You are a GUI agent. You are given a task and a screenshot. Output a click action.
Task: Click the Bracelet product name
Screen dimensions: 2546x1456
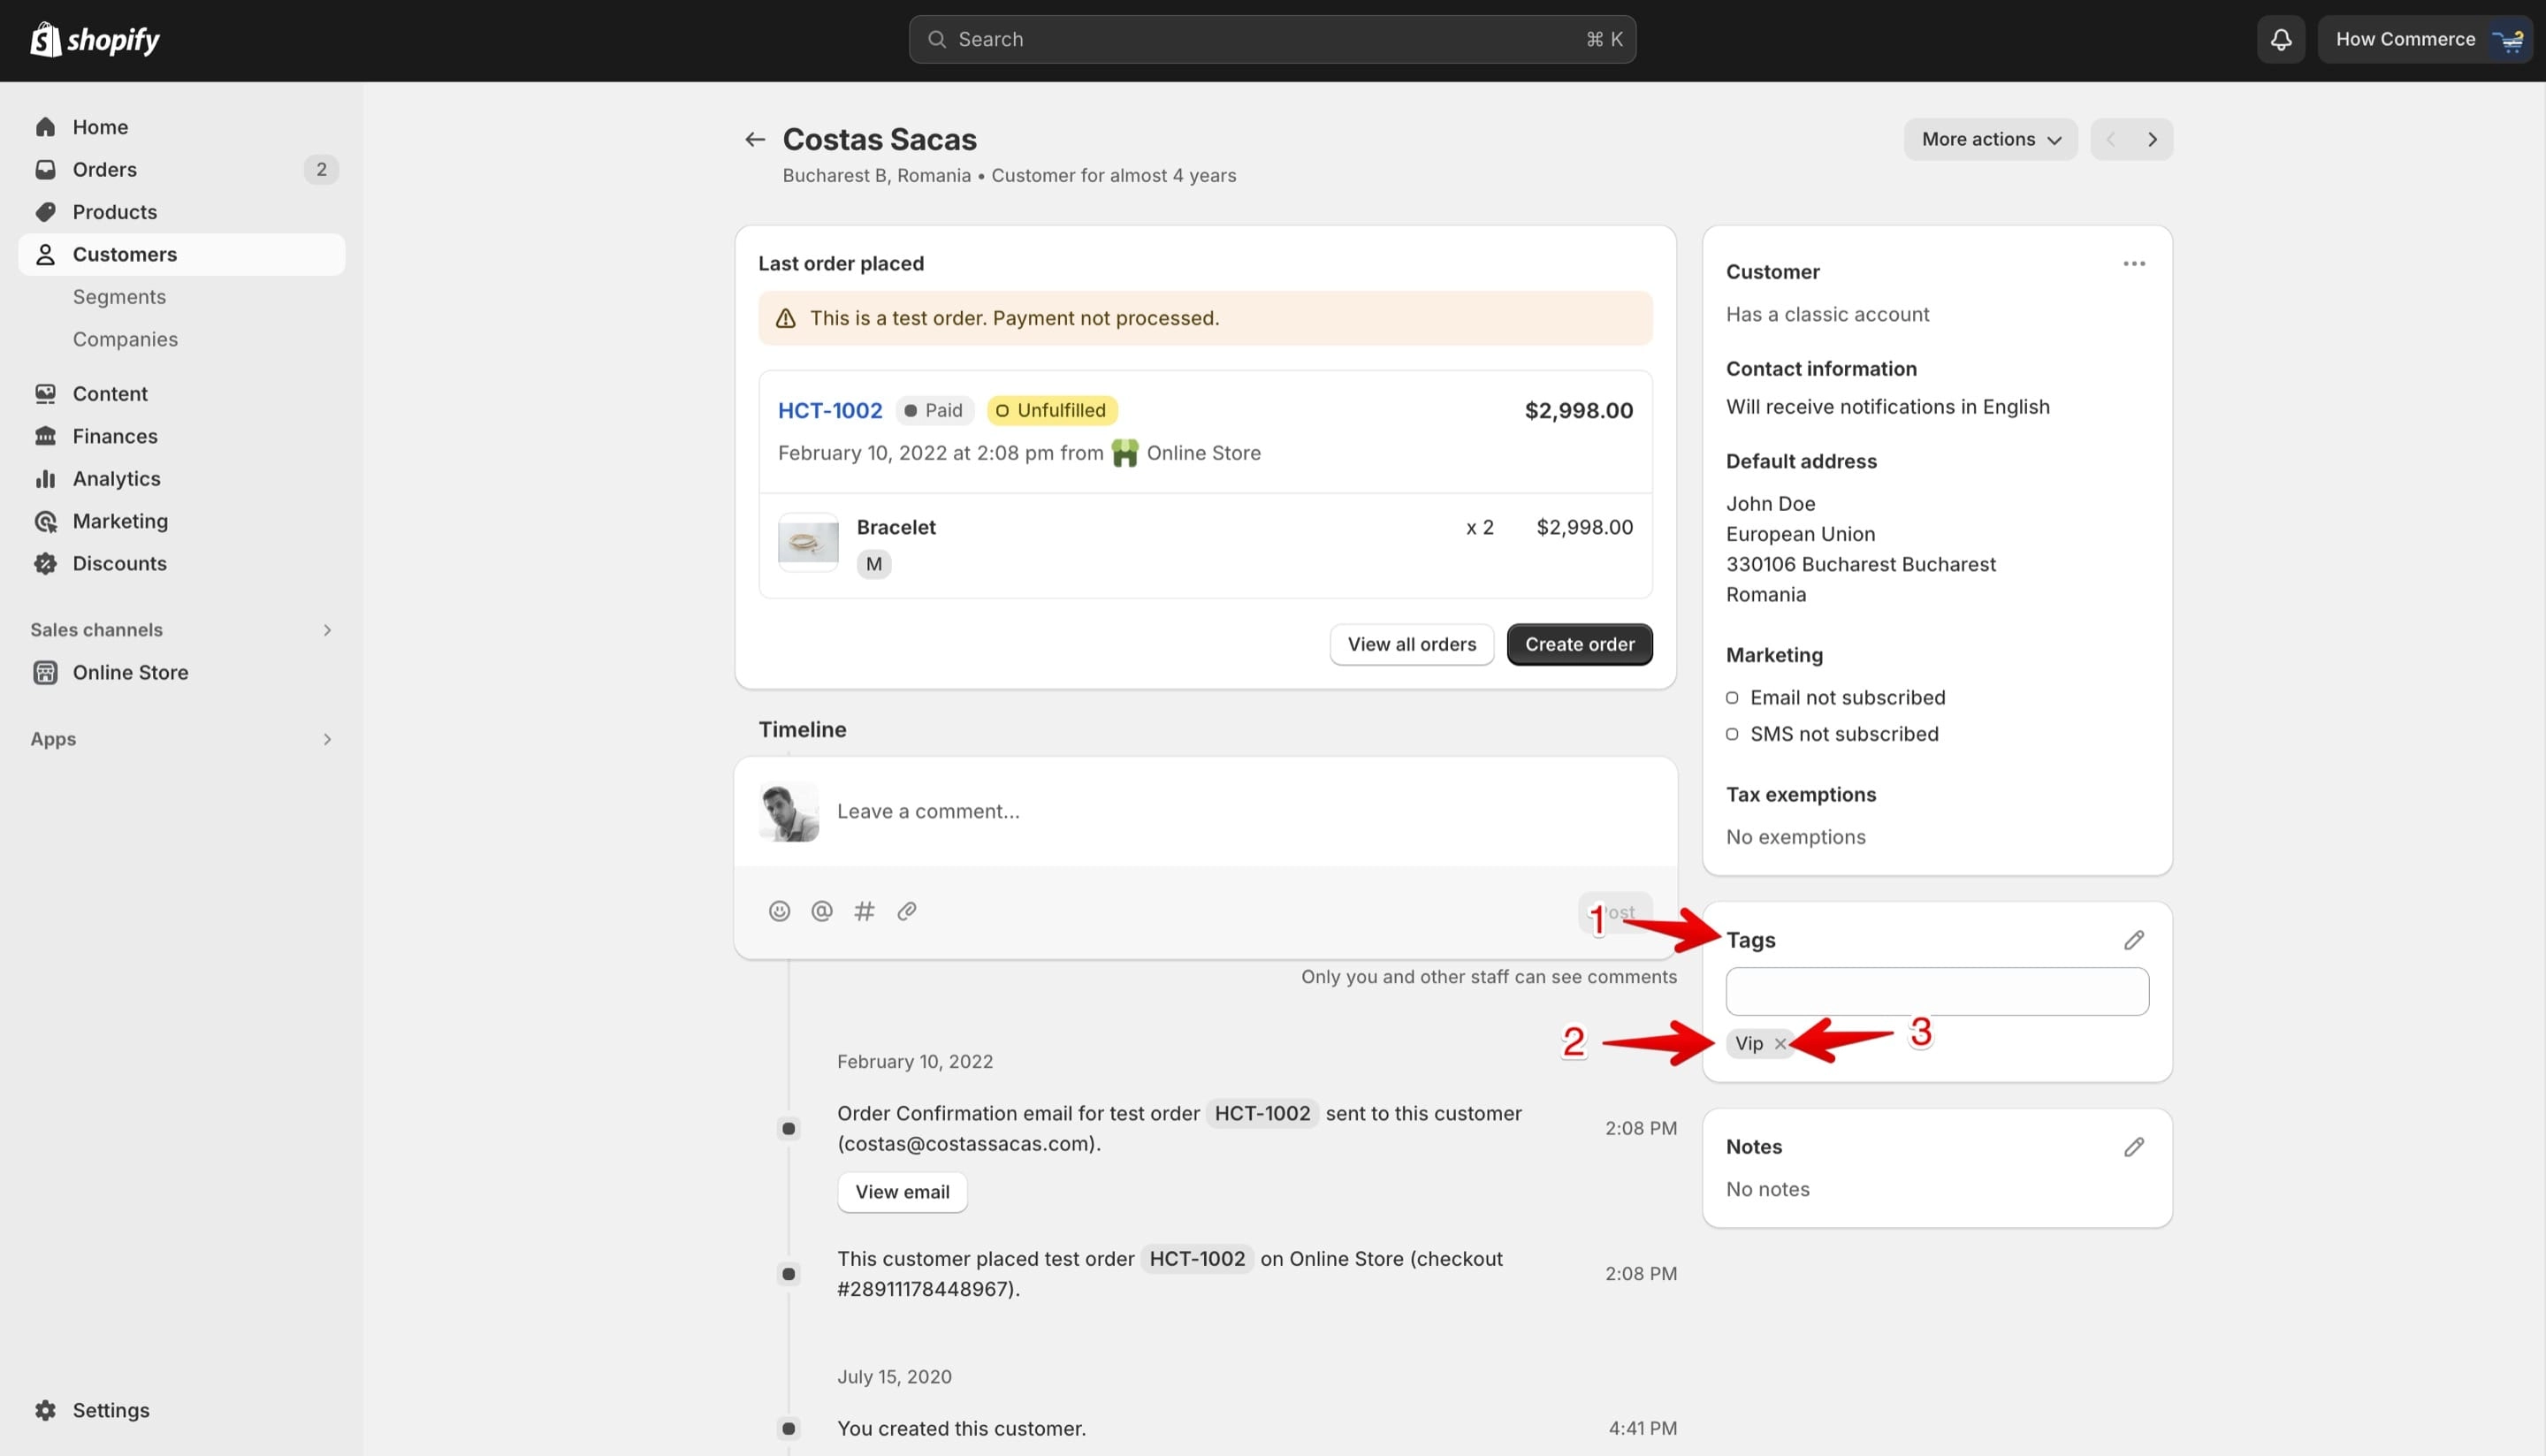pyautogui.click(x=896, y=527)
